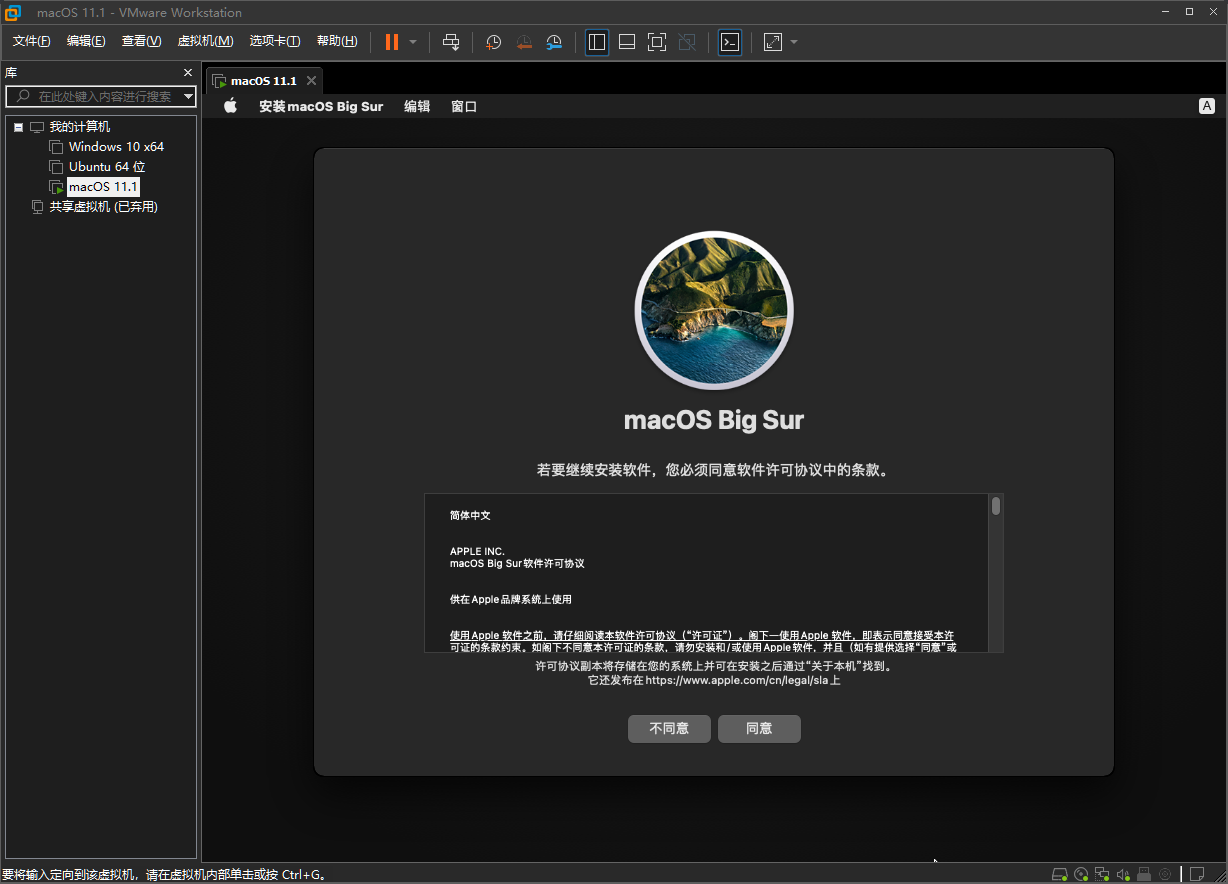Click the sound card status icon
1228x884 pixels.
(1123, 874)
